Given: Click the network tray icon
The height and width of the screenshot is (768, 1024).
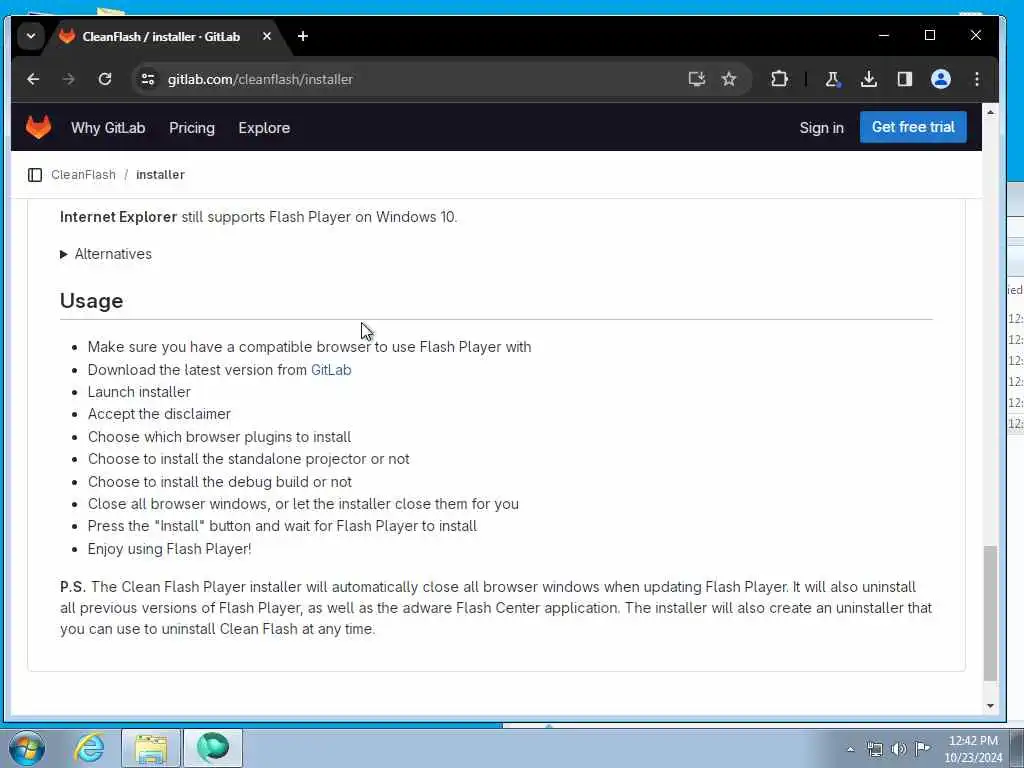Looking at the screenshot, I should point(874,750).
